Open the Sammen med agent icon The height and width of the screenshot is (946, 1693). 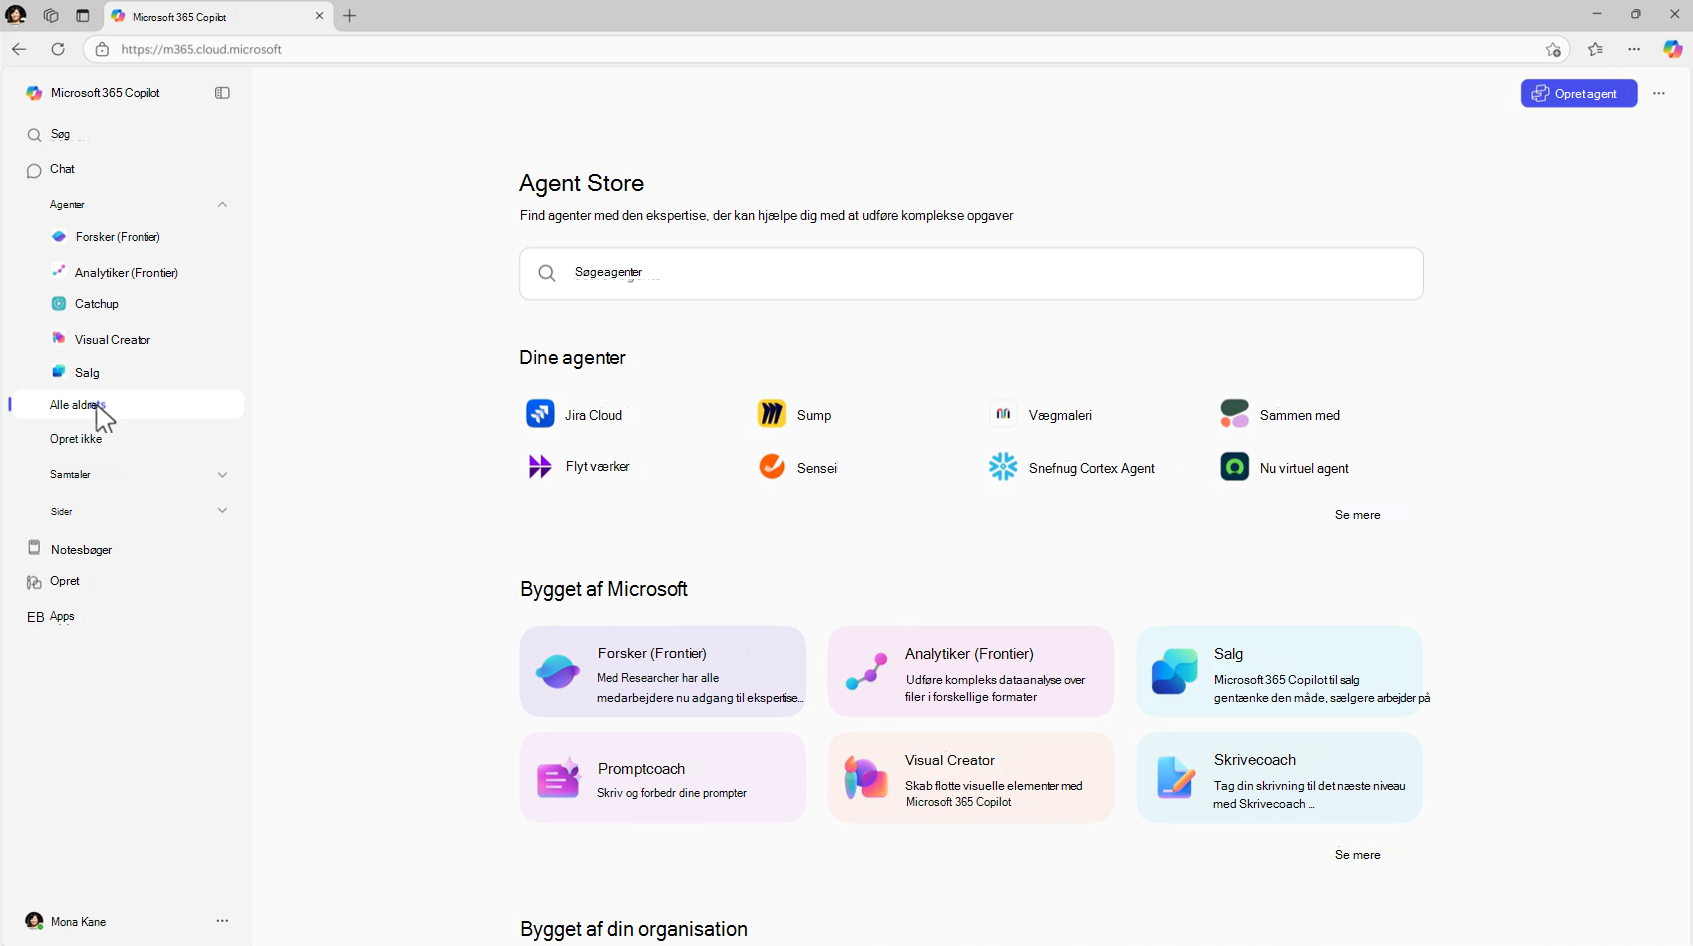tap(1235, 413)
